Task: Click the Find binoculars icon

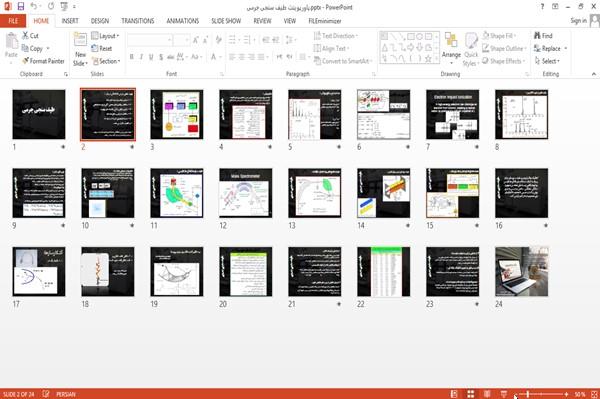Action: (538, 36)
